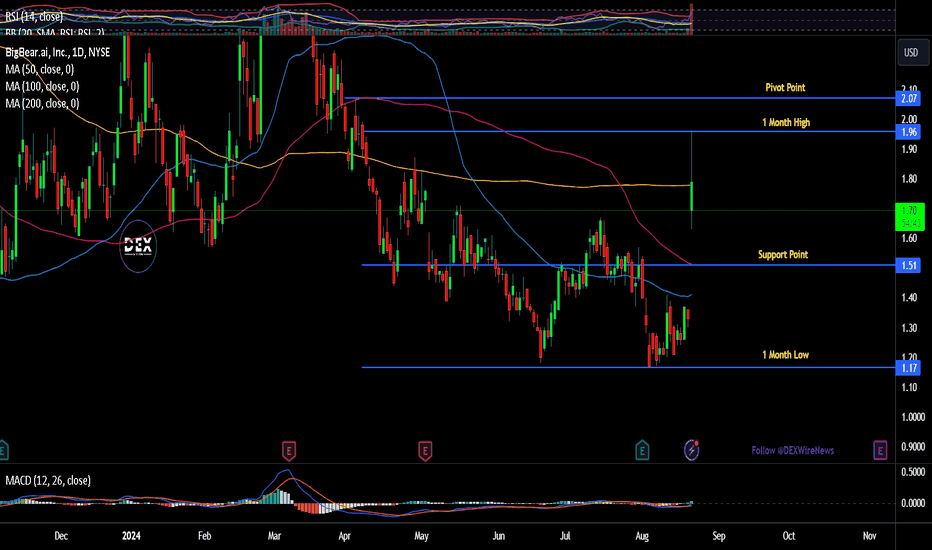Click the green earnings E marker at far left
This screenshot has height=550, width=932.
[x=3, y=450]
